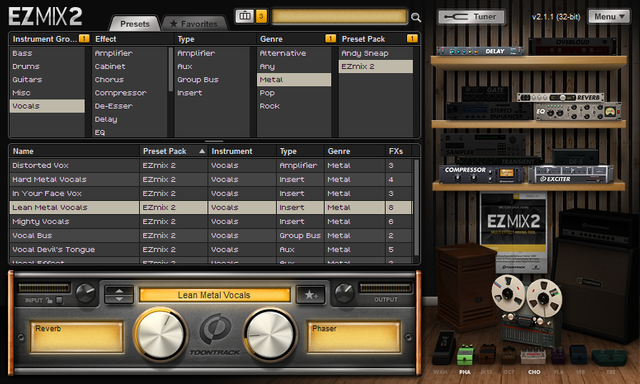Viewport: 640px width, 384px height.
Task: Click the purple FLA flanger pedal
Action: (558, 355)
